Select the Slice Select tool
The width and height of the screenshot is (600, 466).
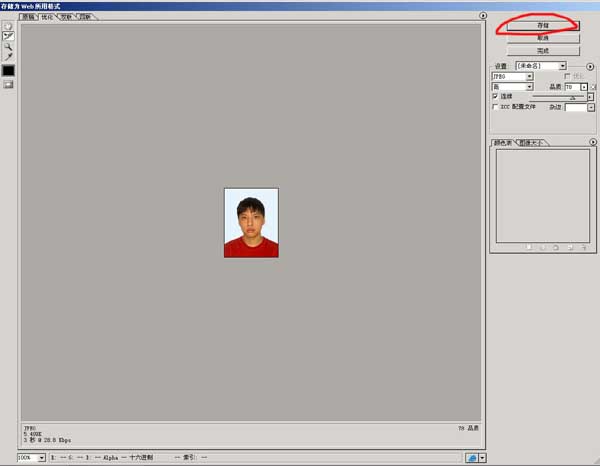pos(8,36)
